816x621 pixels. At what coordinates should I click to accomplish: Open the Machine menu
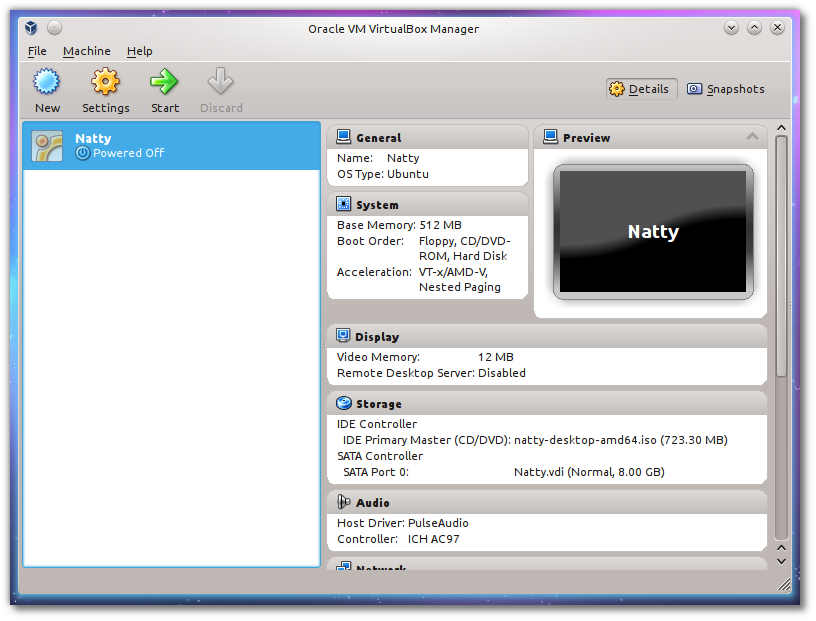coord(87,51)
